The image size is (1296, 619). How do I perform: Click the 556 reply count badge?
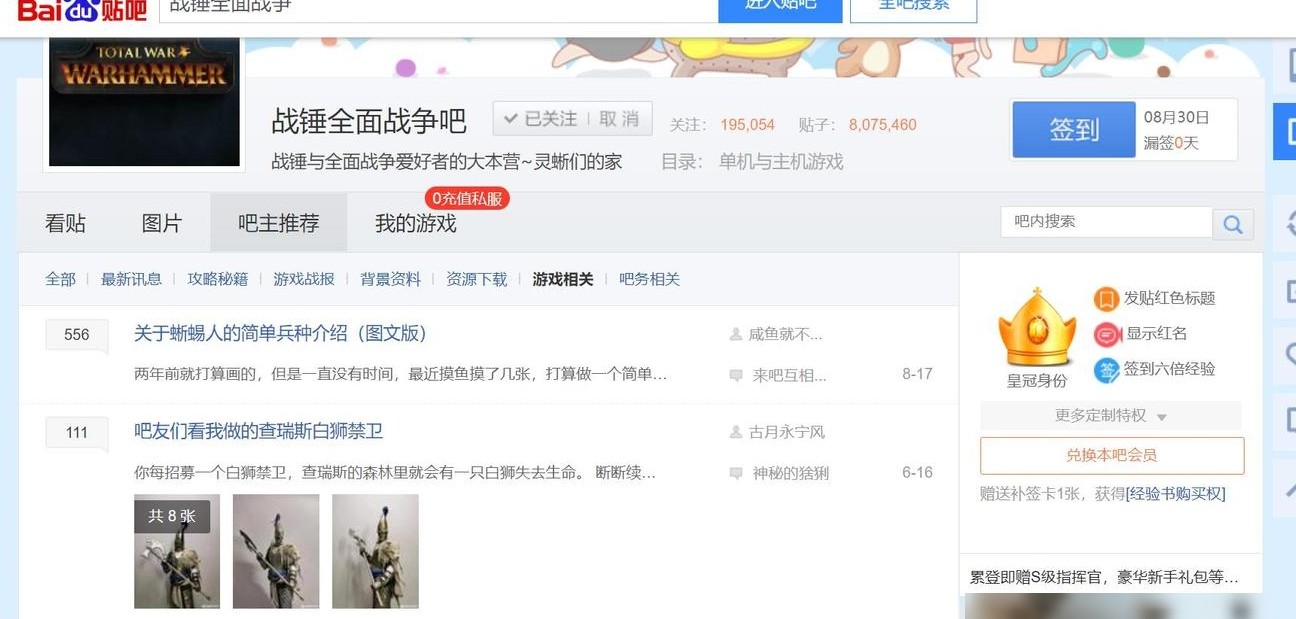tap(77, 335)
